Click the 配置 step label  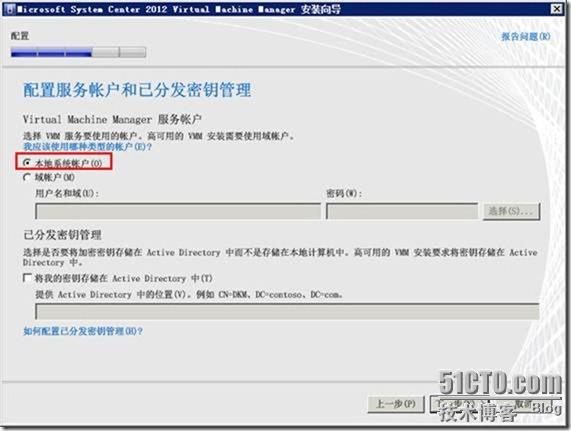click(x=20, y=36)
